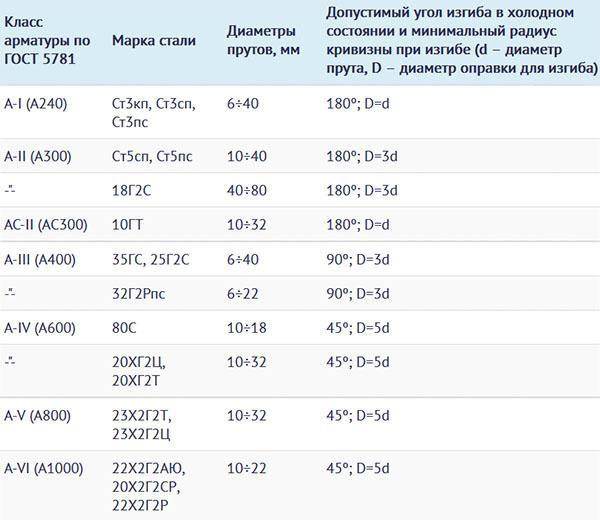Click the 35ГС, 25Г2С steel cell
Screen dimensions: 600x520
(x=150, y=260)
